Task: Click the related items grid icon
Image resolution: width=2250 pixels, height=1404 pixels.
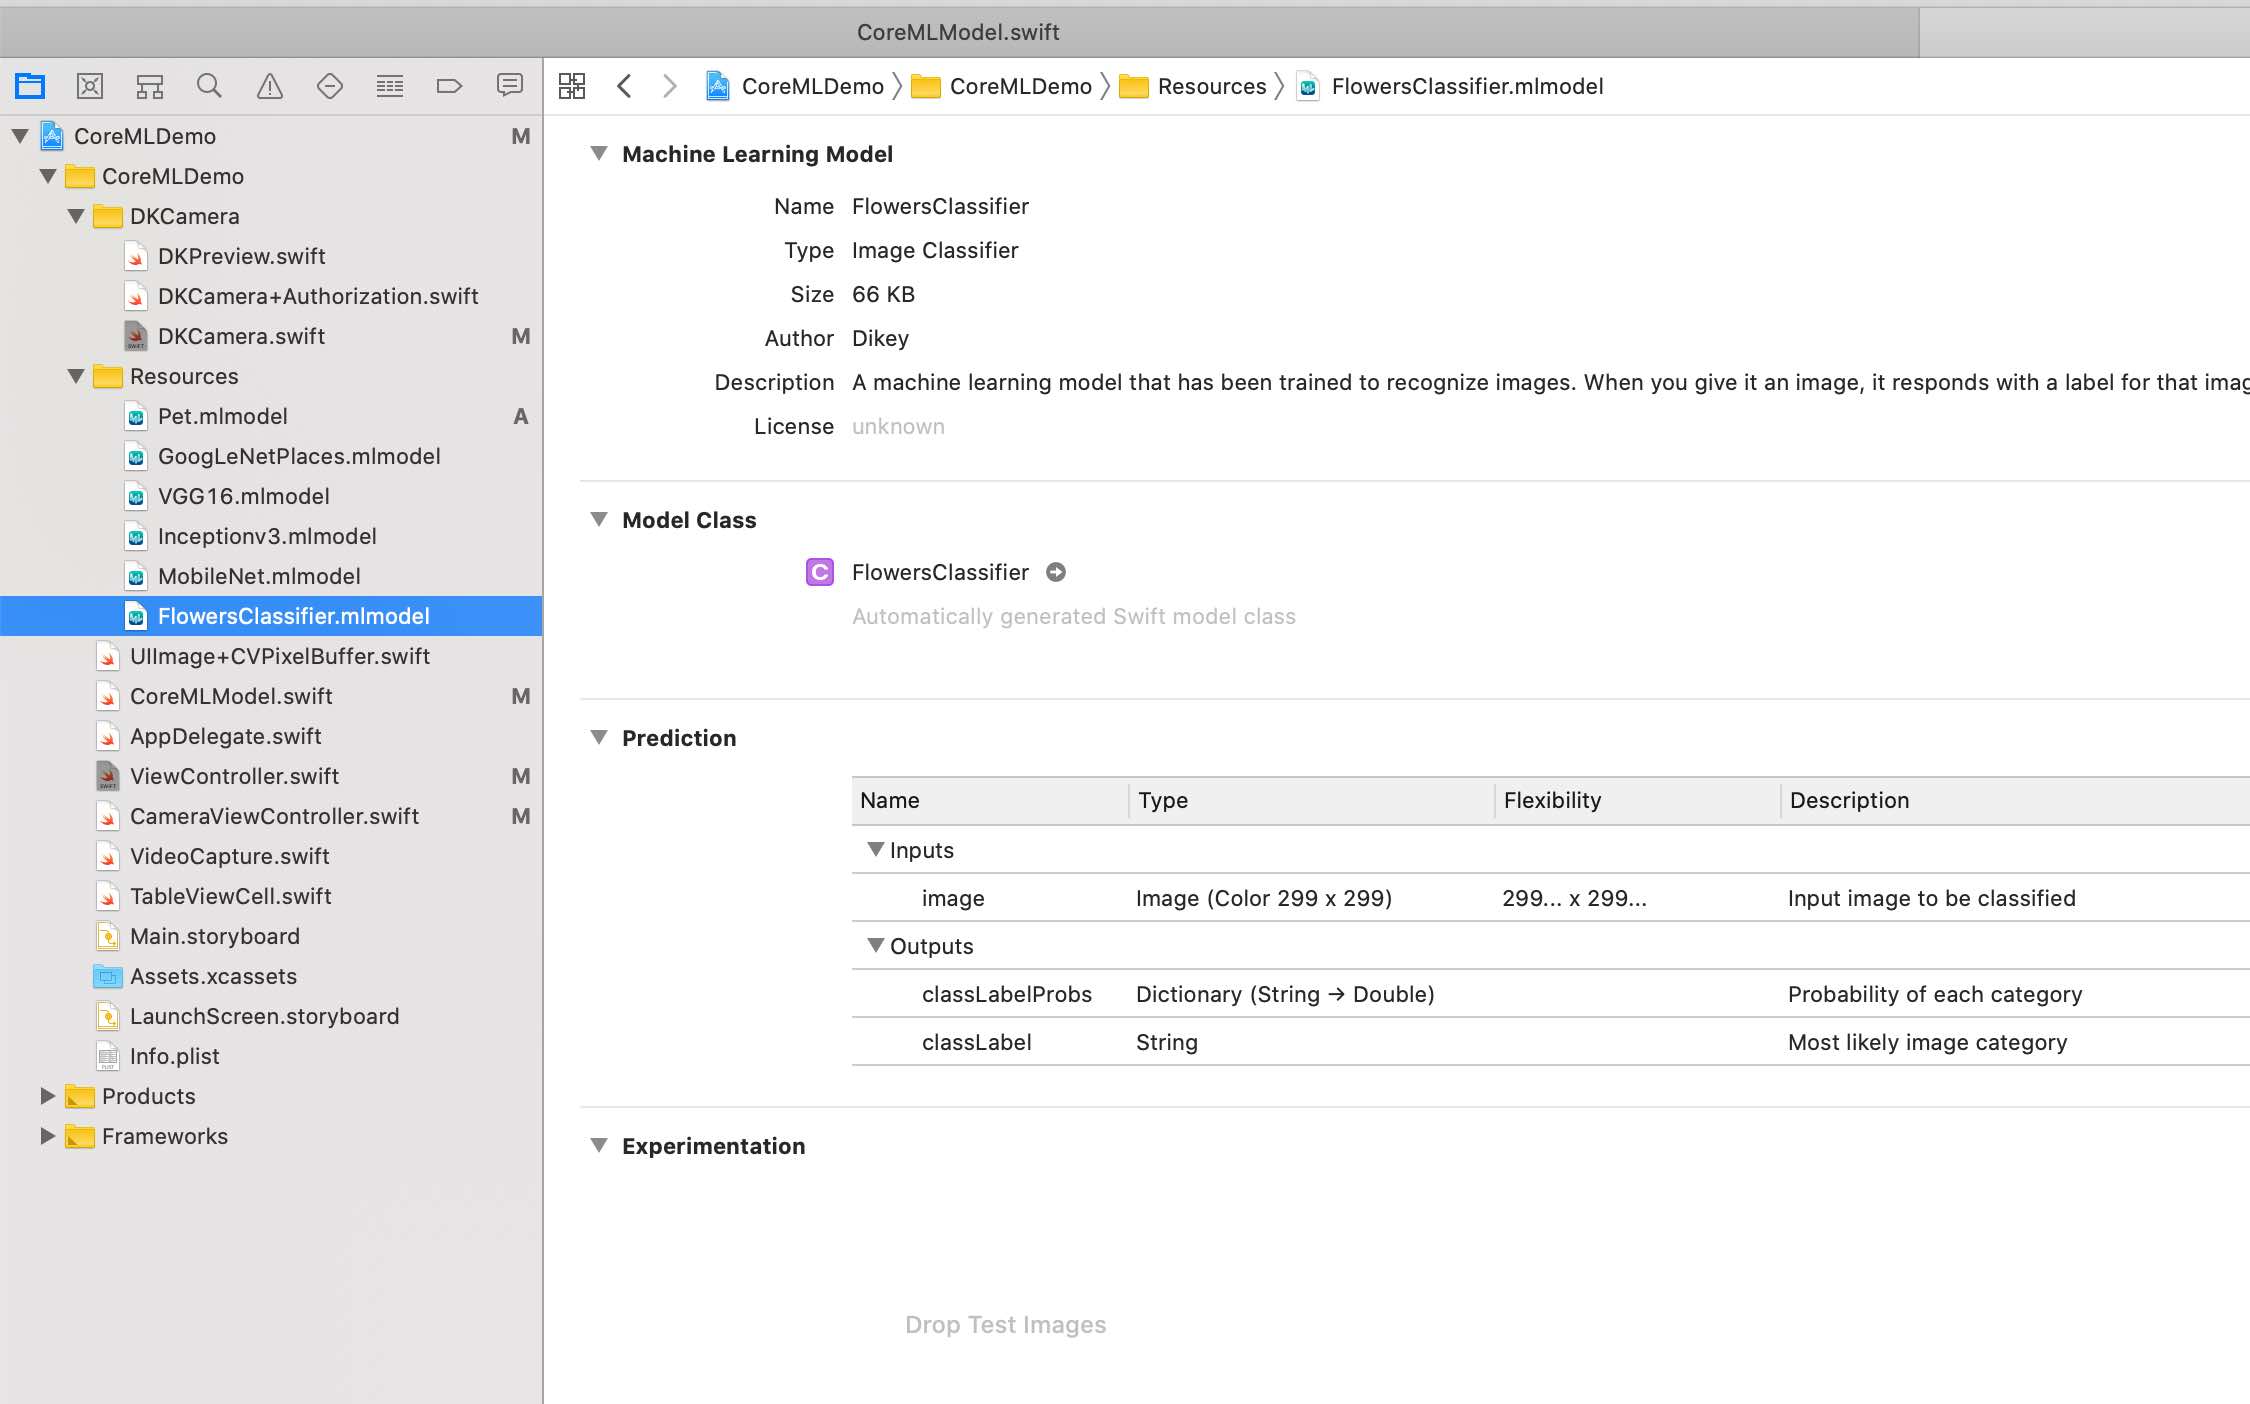Action: point(572,86)
